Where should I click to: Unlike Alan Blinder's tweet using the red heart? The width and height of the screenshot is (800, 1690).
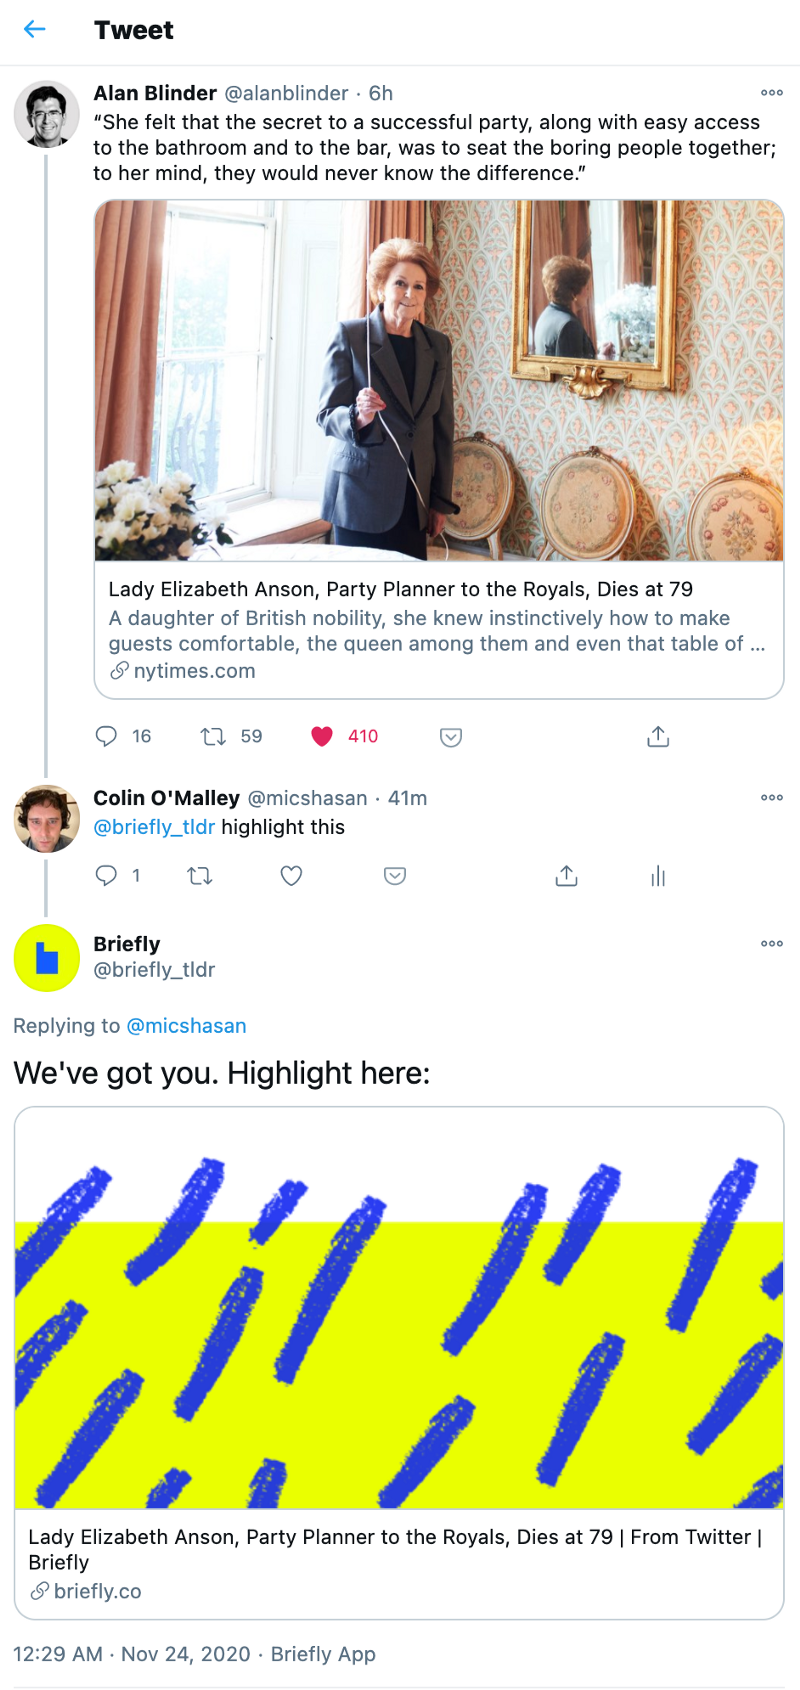click(x=322, y=736)
